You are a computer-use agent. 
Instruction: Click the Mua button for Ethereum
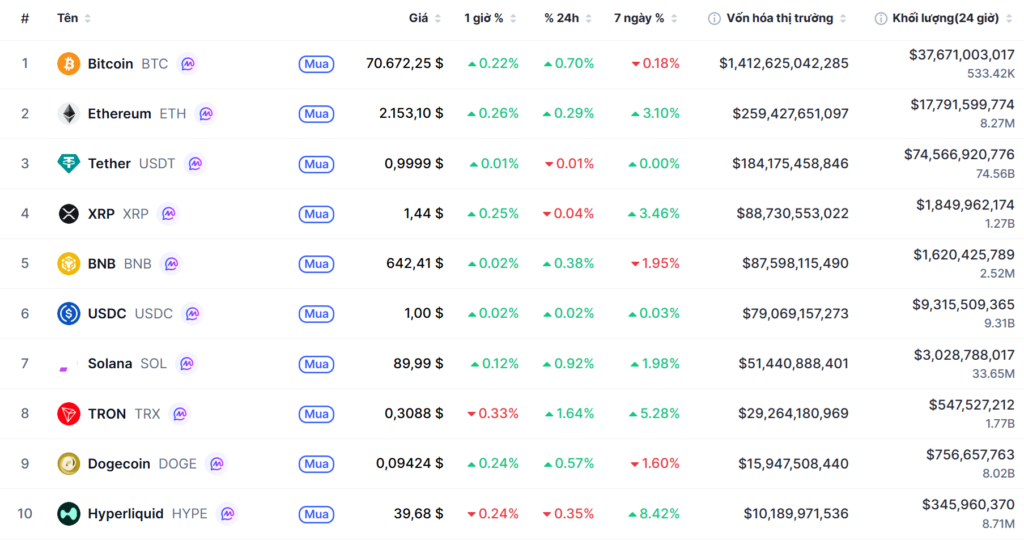[x=317, y=114]
